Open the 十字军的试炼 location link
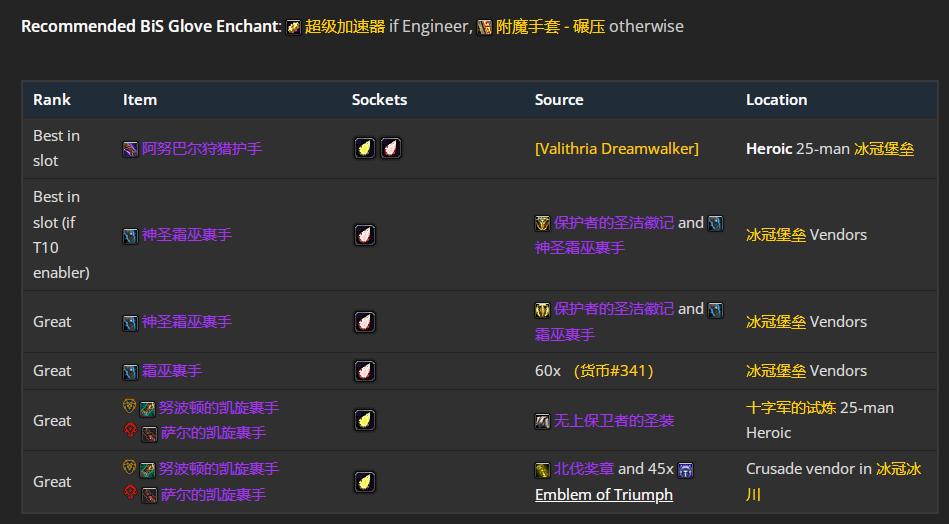Screen dimensions: 949x524 coord(790,408)
